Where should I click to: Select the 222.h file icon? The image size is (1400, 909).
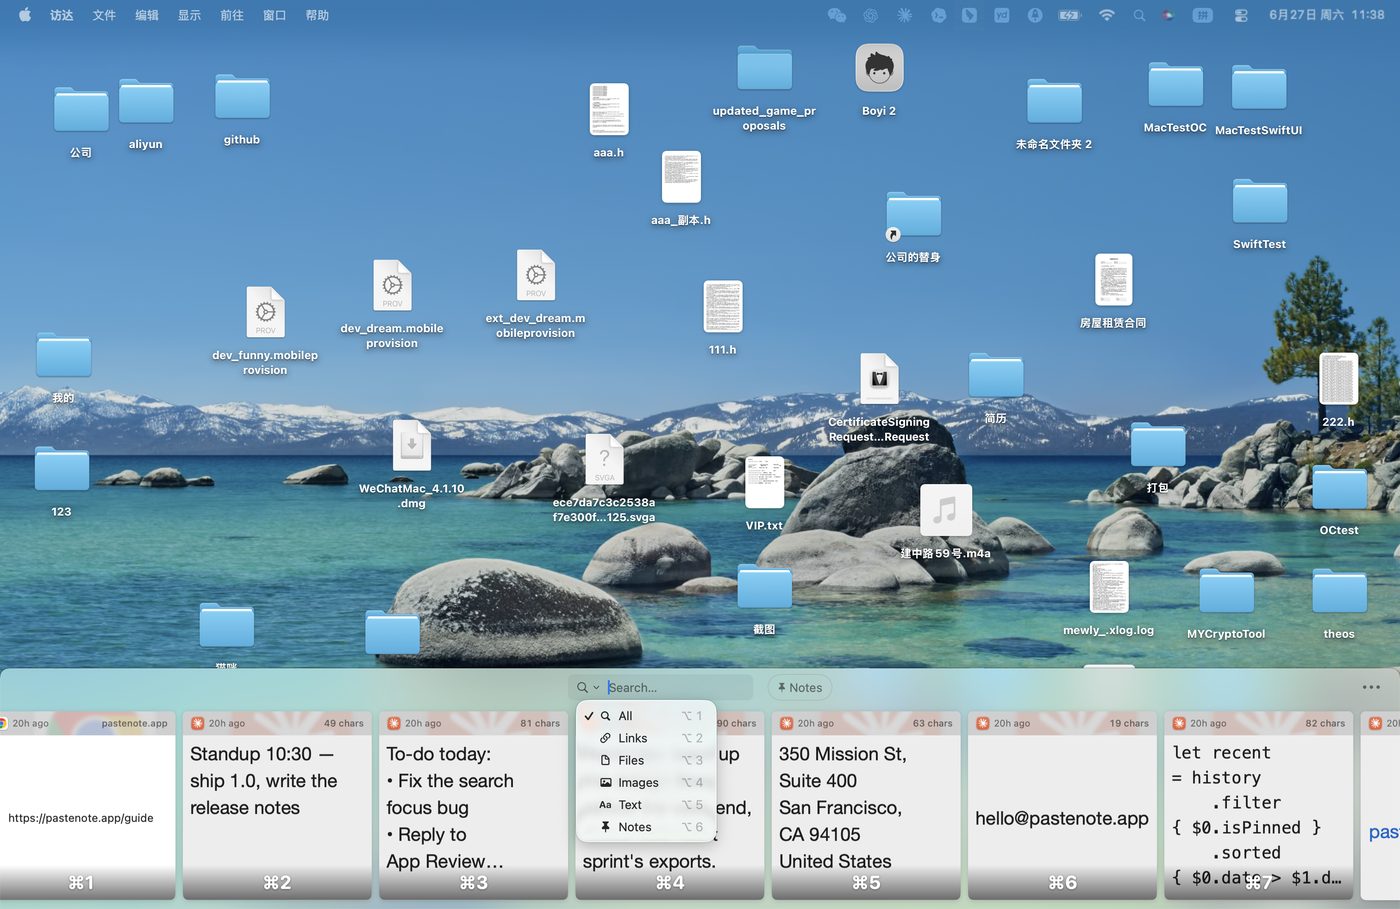coord(1338,380)
